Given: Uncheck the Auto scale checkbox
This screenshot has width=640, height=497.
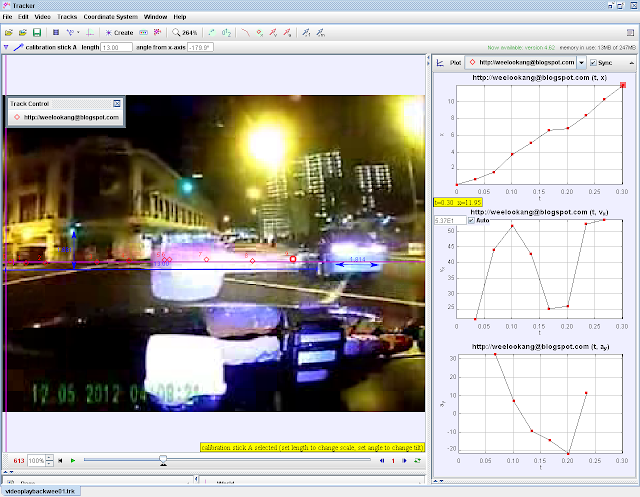Looking at the screenshot, I should pos(470,220).
